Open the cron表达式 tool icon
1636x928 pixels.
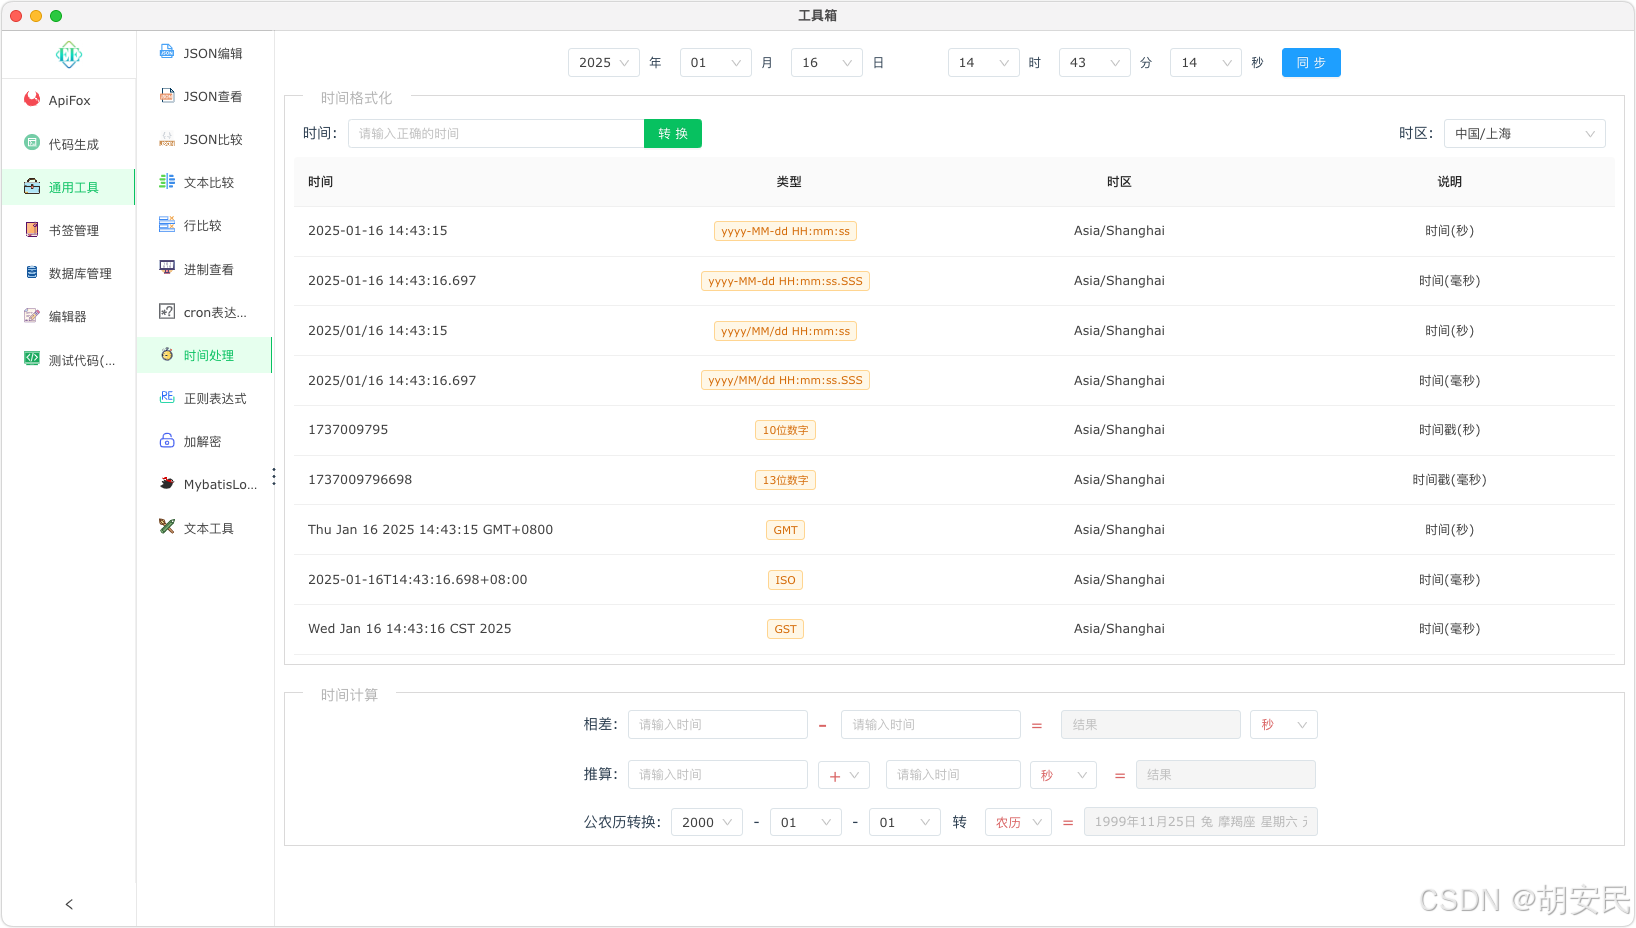point(167,311)
